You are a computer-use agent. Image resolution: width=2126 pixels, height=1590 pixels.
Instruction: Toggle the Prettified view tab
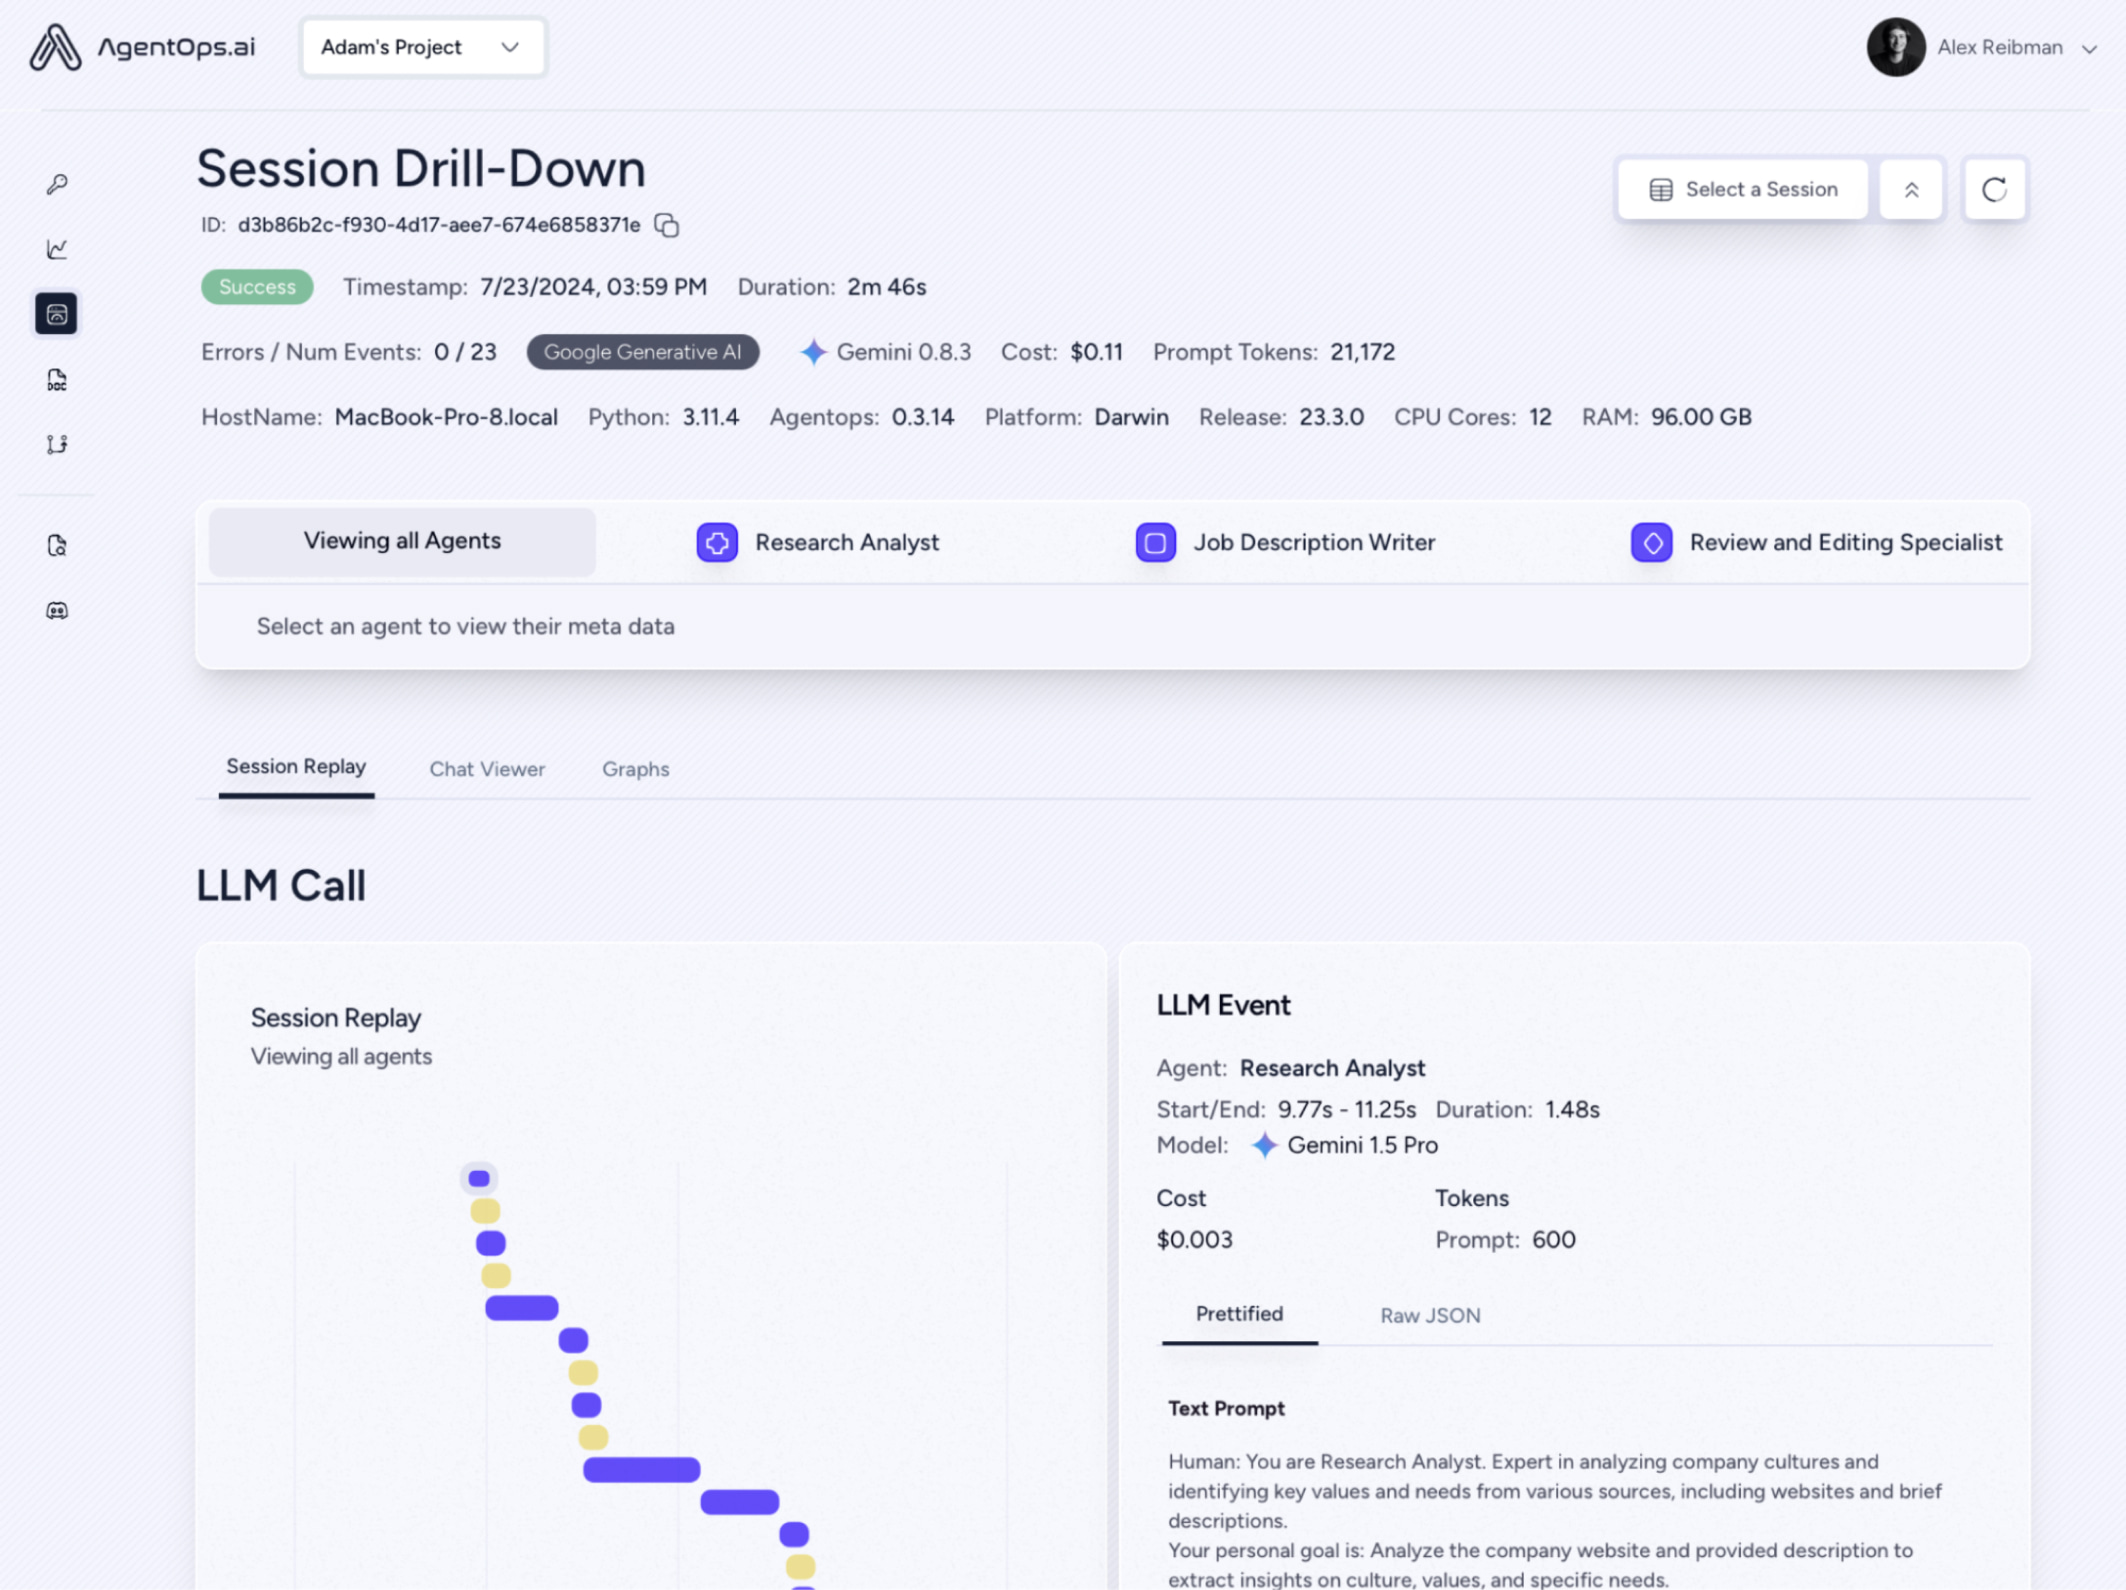(1239, 1314)
